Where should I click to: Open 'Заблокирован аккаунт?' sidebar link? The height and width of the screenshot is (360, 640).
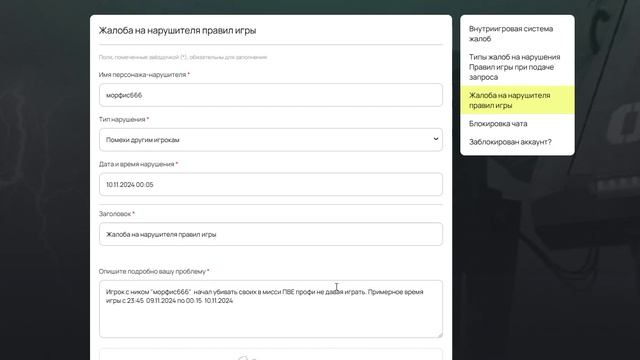510,142
